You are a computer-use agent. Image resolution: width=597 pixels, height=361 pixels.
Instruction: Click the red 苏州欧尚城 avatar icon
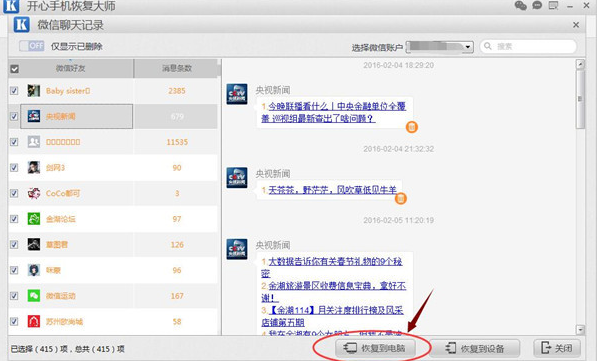[34, 321]
